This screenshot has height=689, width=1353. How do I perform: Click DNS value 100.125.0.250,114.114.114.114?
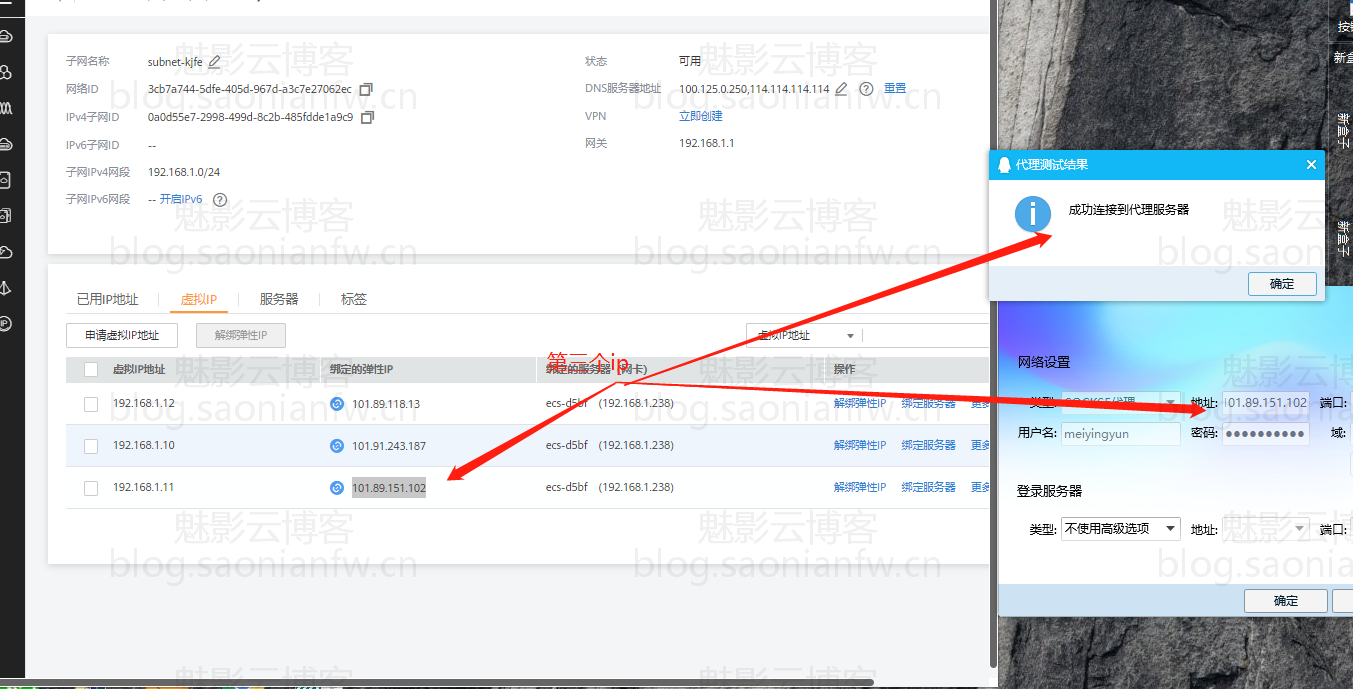pyautogui.click(x=754, y=89)
